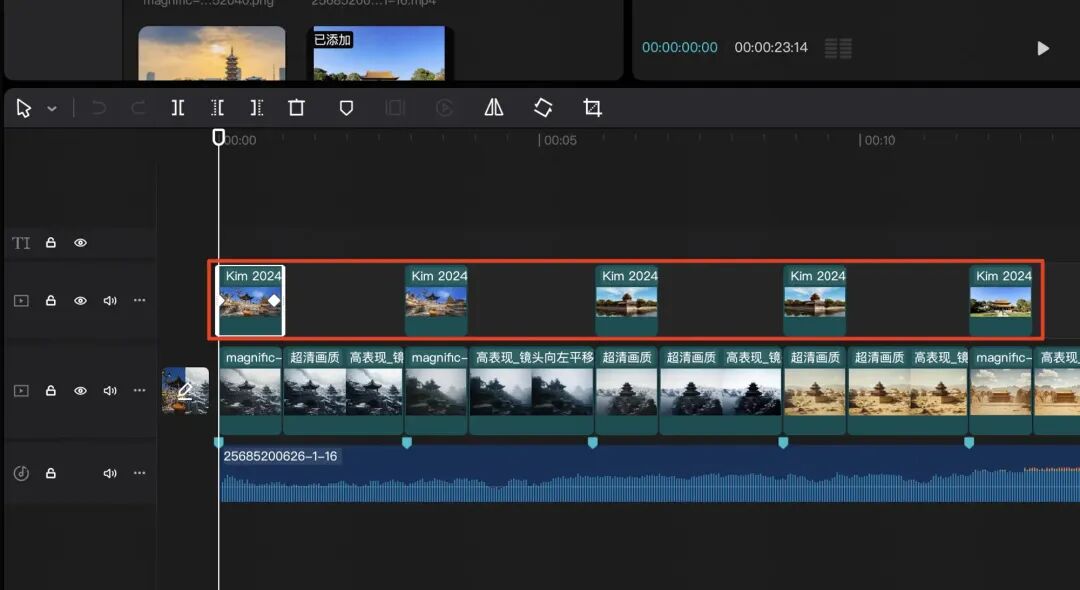
Task: Hide the Kim 2024 overlay track
Action: click(x=81, y=301)
